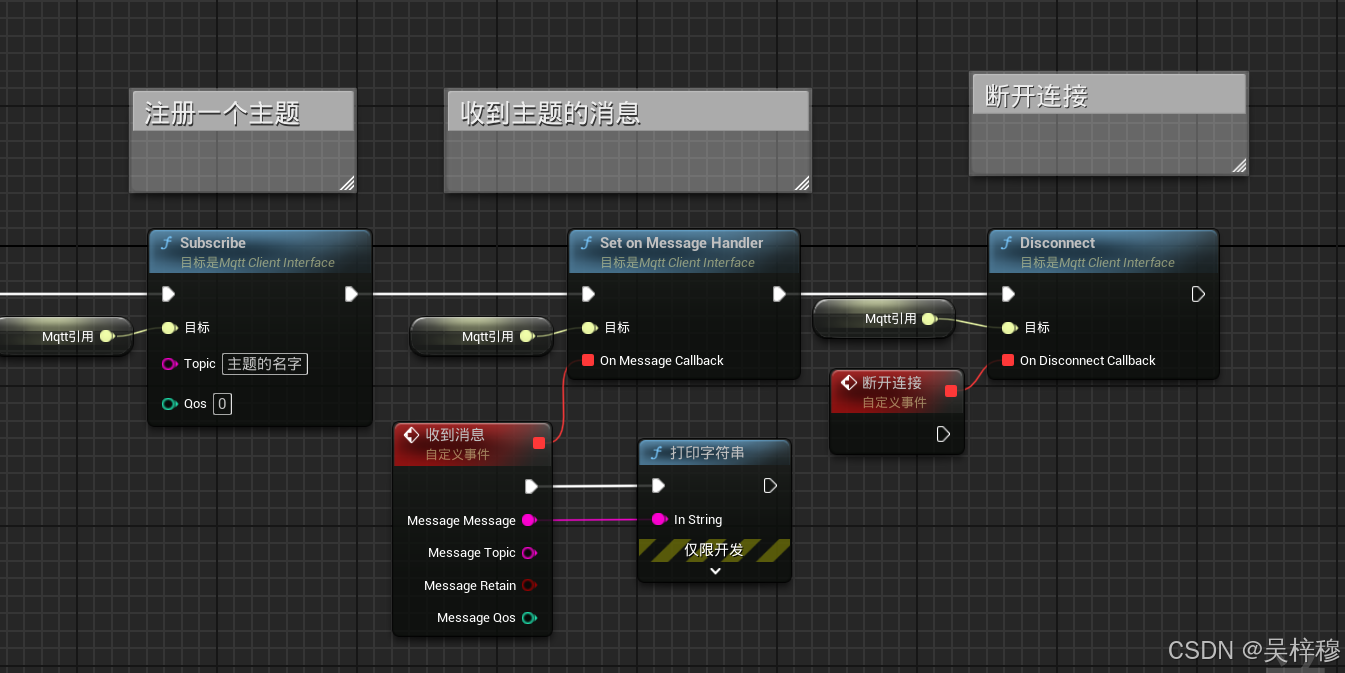This screenshot has width=1345, height=673.
Task: Click the 目标 pin on Subscribe node
Action: click(168, 327)
